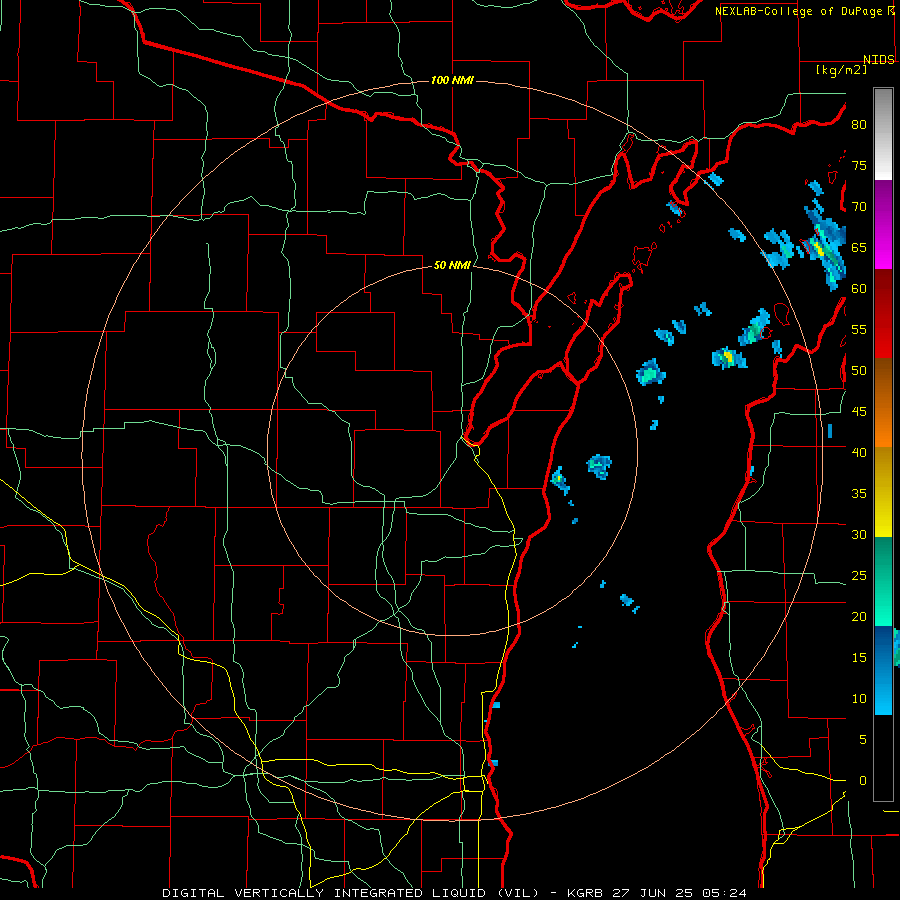
Task: Select the 50 value on the scale
Action: (859, 371)
